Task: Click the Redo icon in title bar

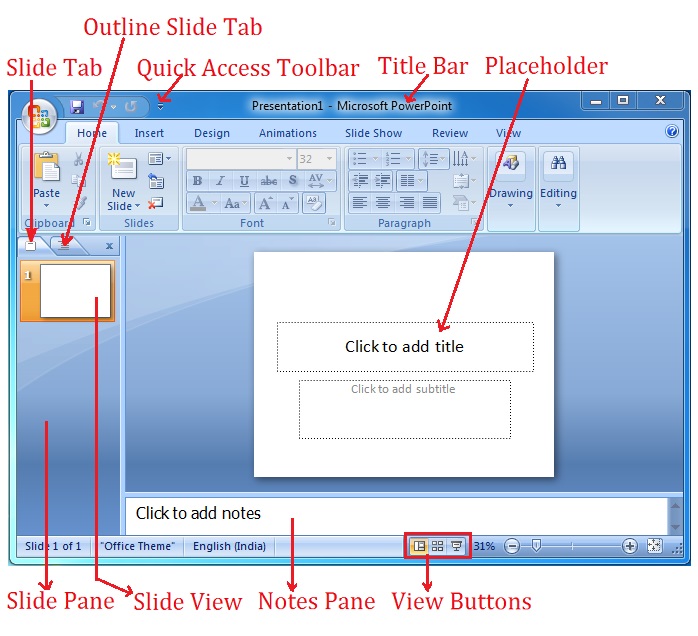Action: click(x=130, y=106)
